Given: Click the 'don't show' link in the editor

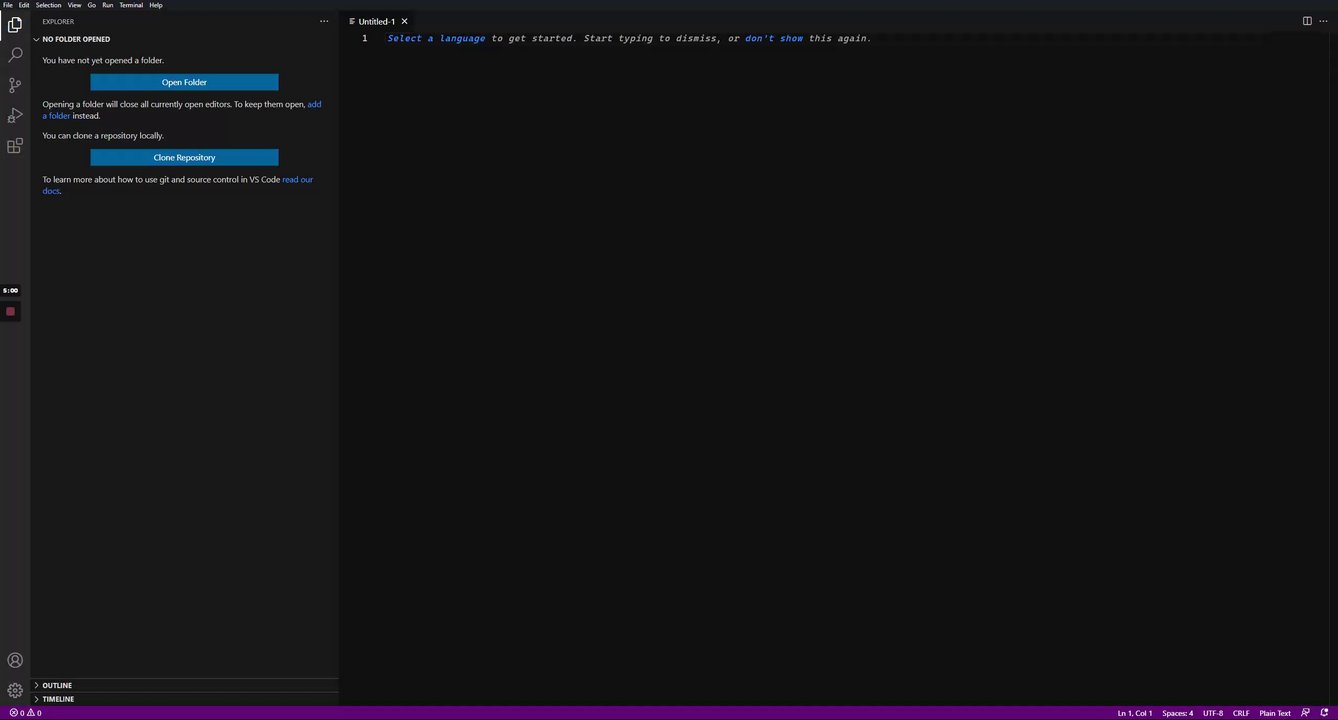Looking at the screenshot, I should (774, 38).
